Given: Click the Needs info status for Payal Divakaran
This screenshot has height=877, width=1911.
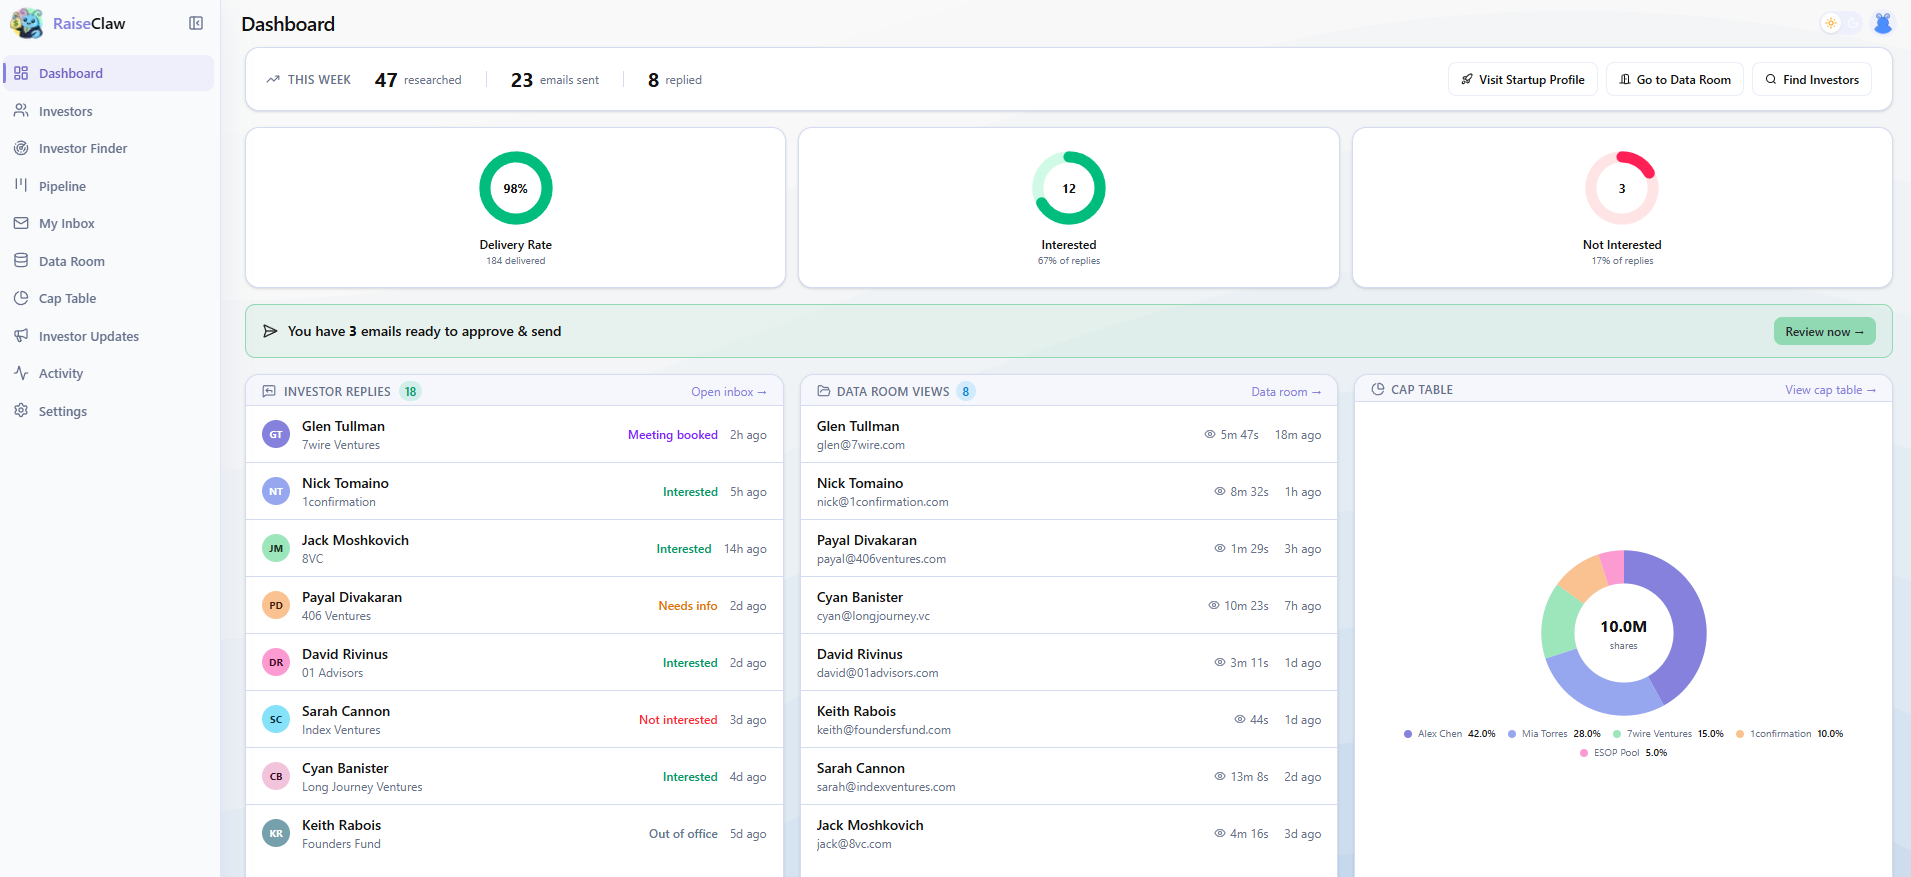Looking at the screenshot, I should pyautogui.click(x=688, y=606).
